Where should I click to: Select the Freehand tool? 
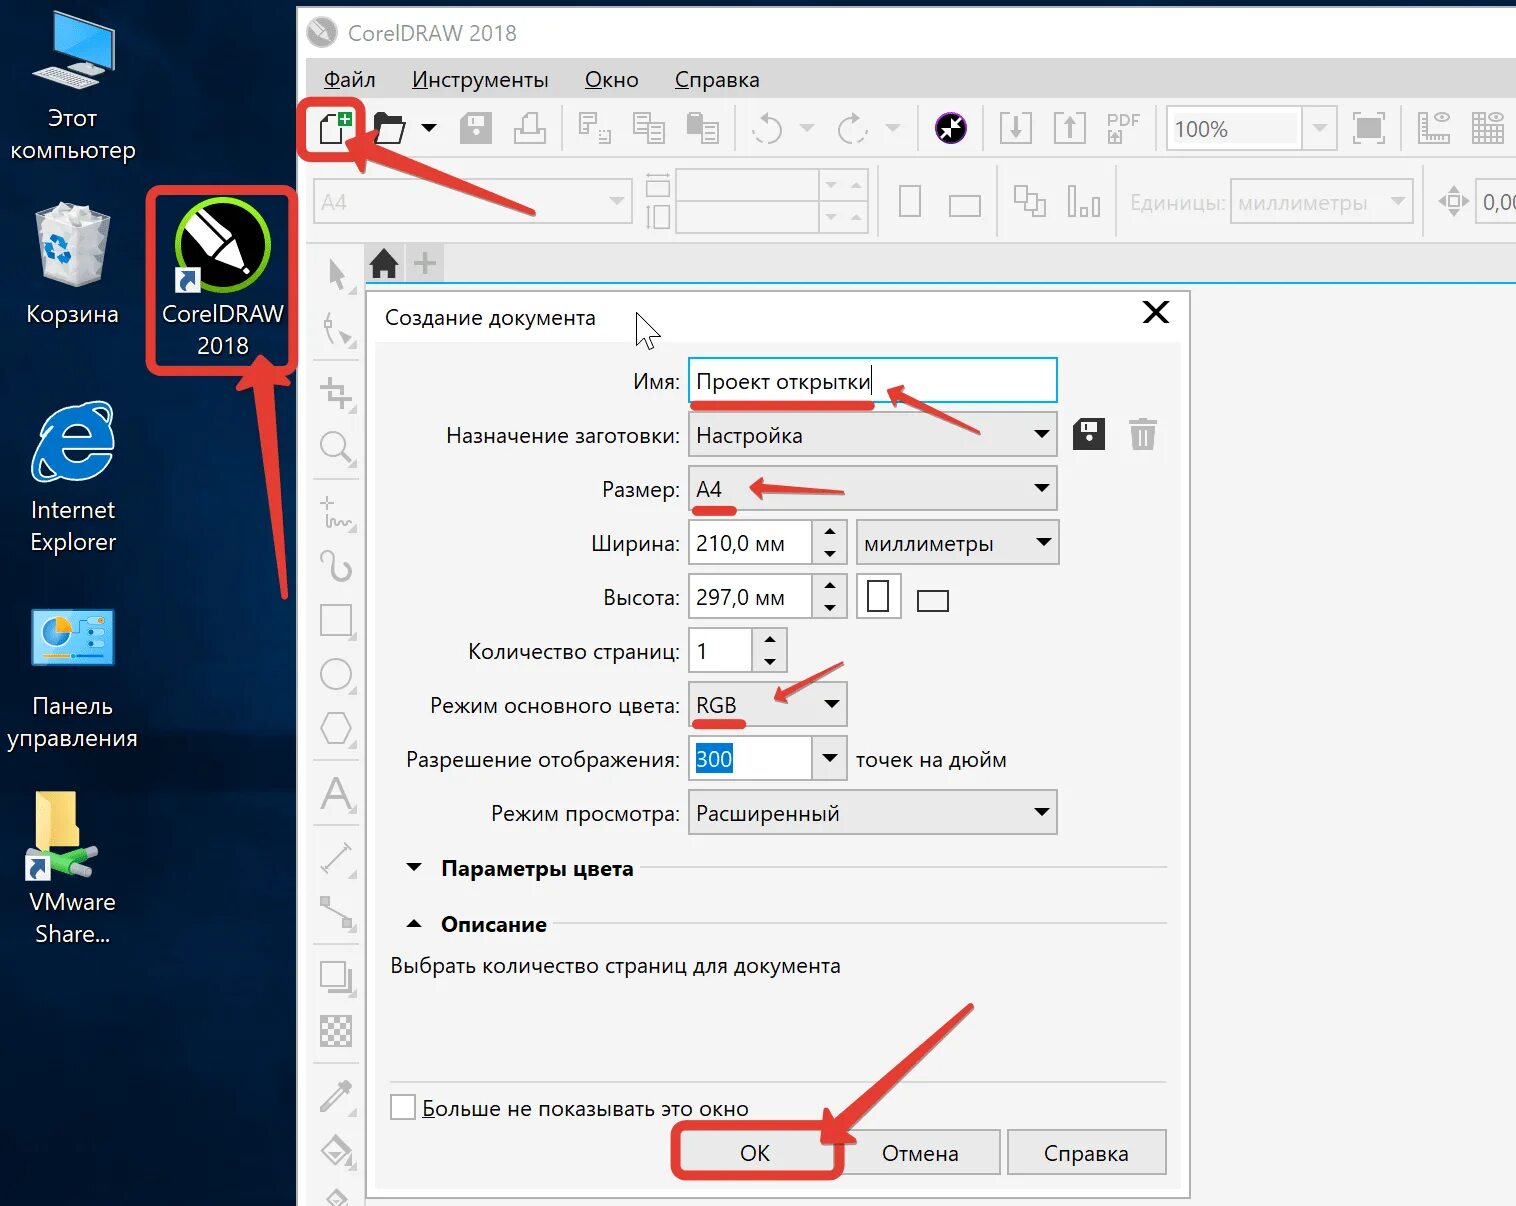pyautogui.click(x=338, y=513)
